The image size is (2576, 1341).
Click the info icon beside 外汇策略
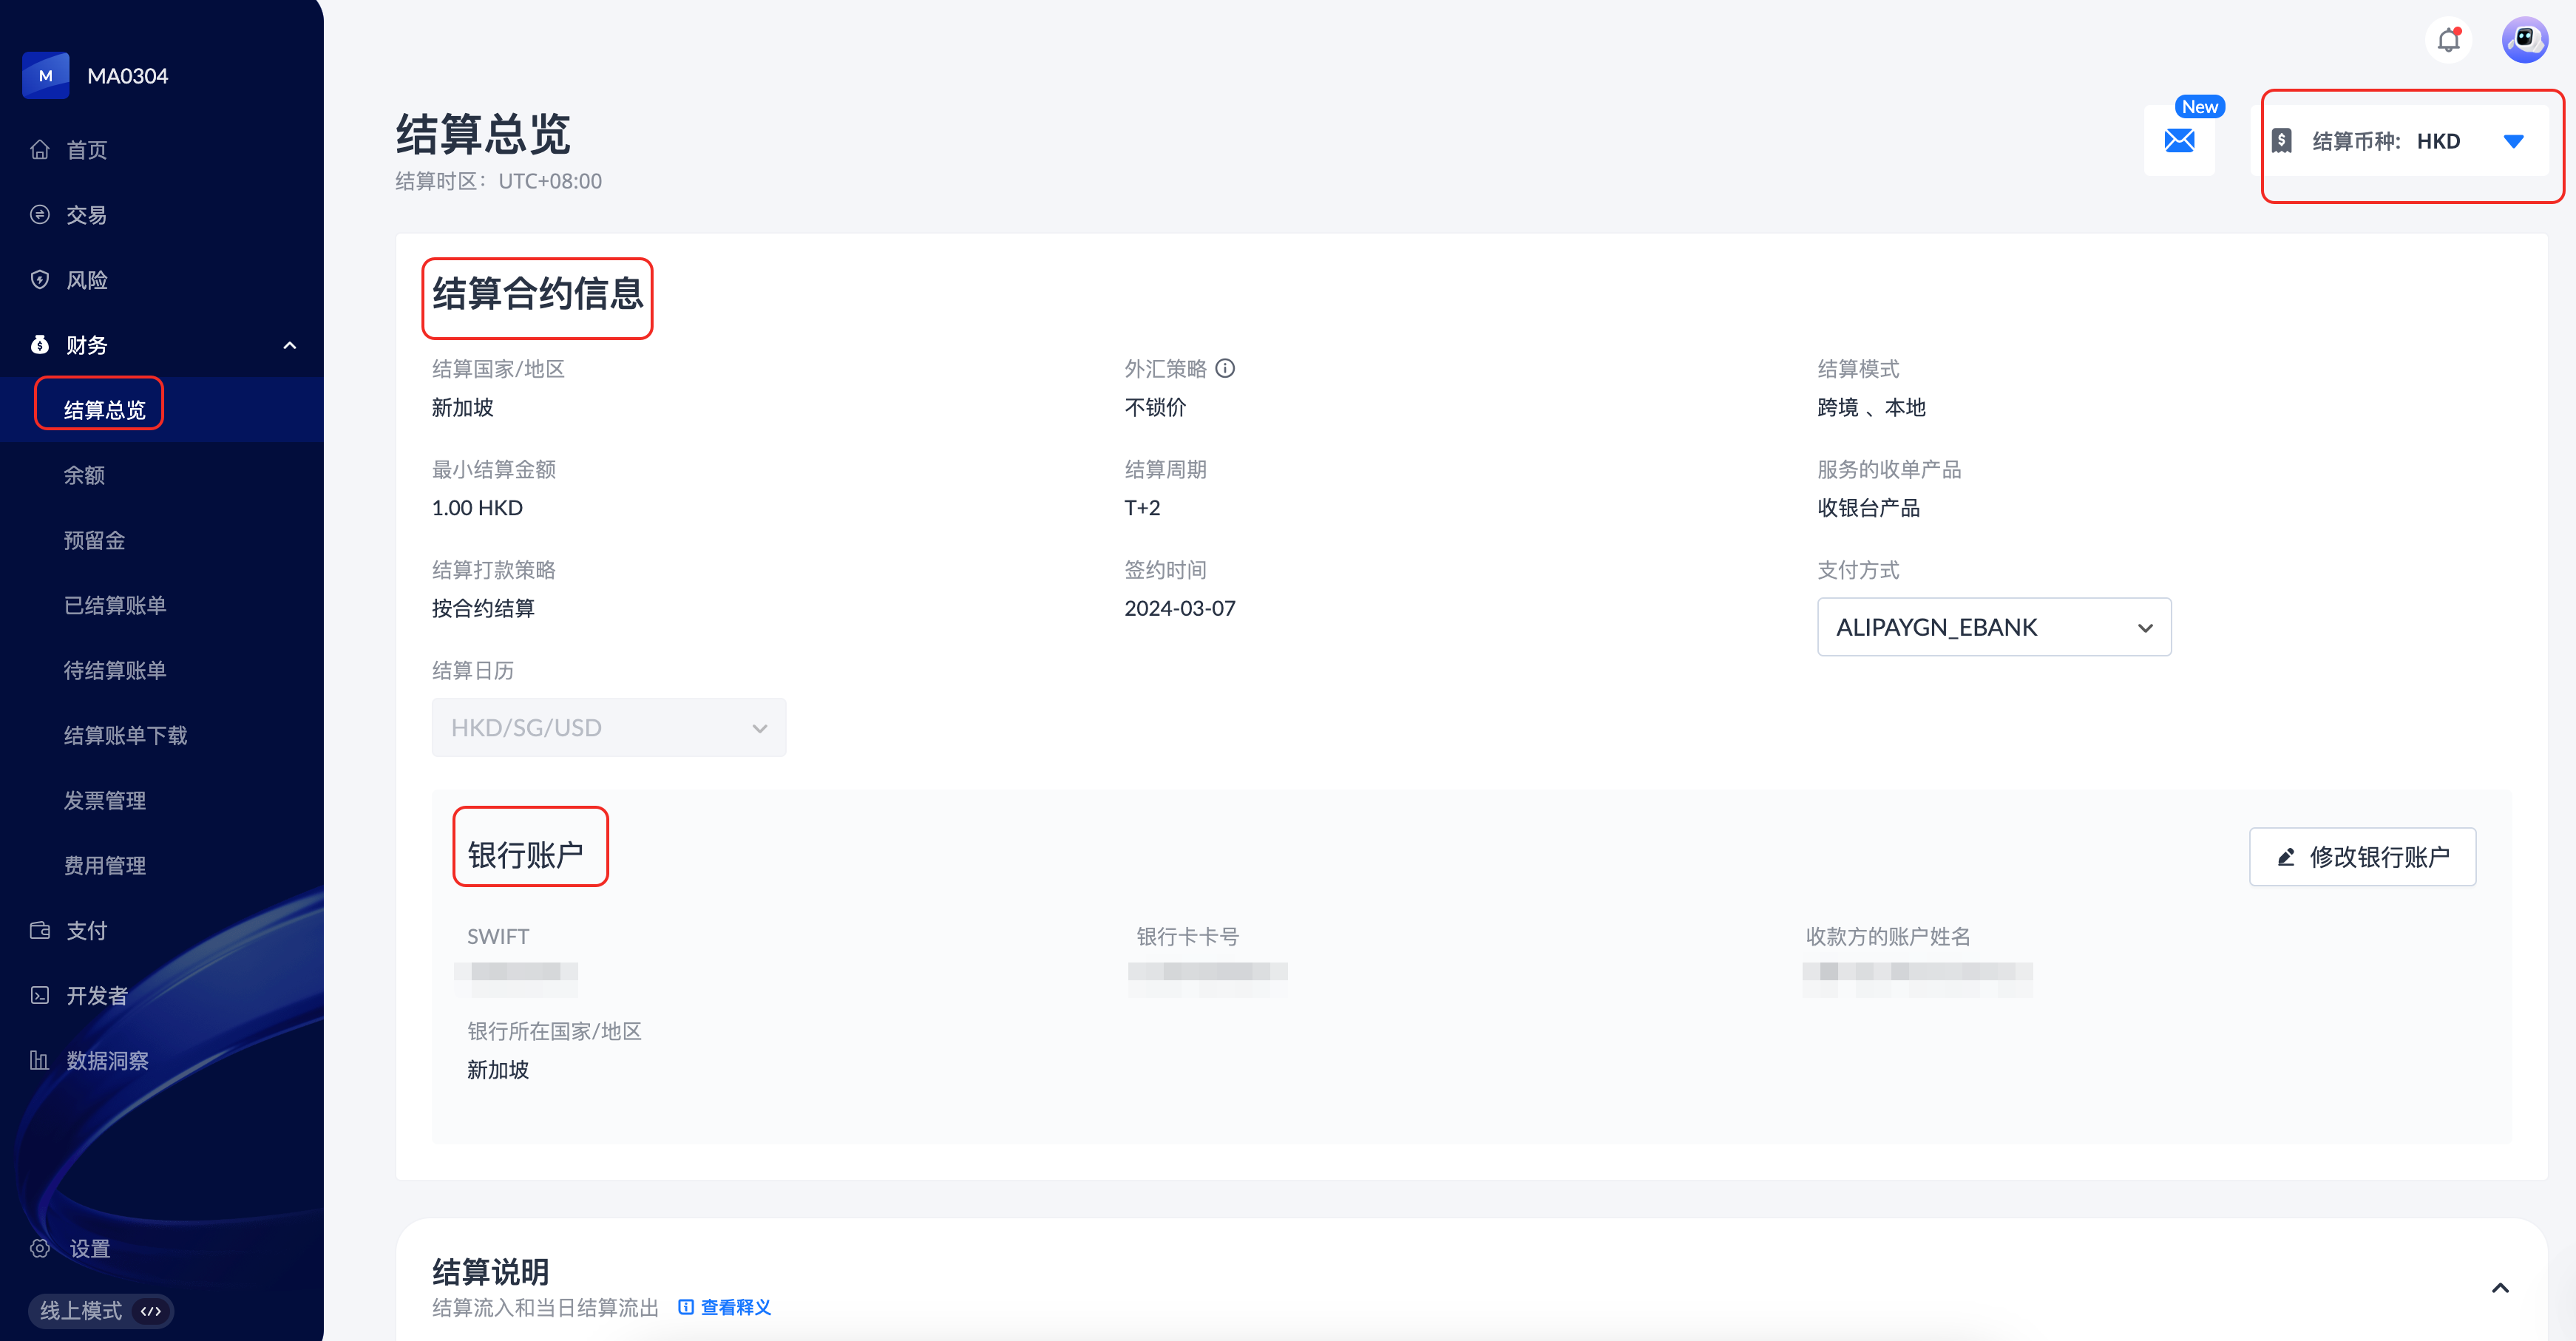point(1225,368)
